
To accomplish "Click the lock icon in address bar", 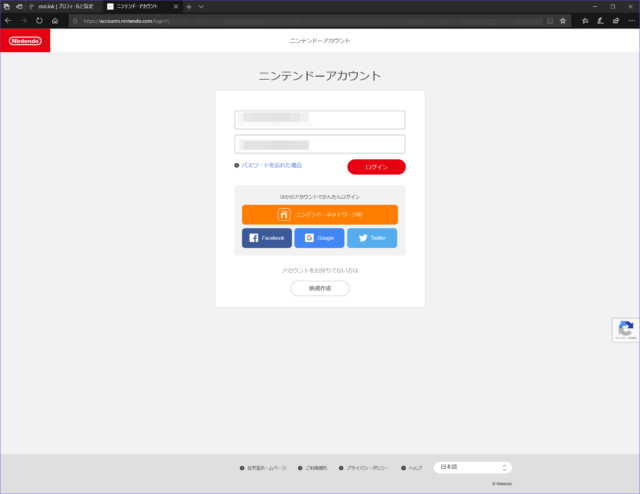I will [76, 21].
